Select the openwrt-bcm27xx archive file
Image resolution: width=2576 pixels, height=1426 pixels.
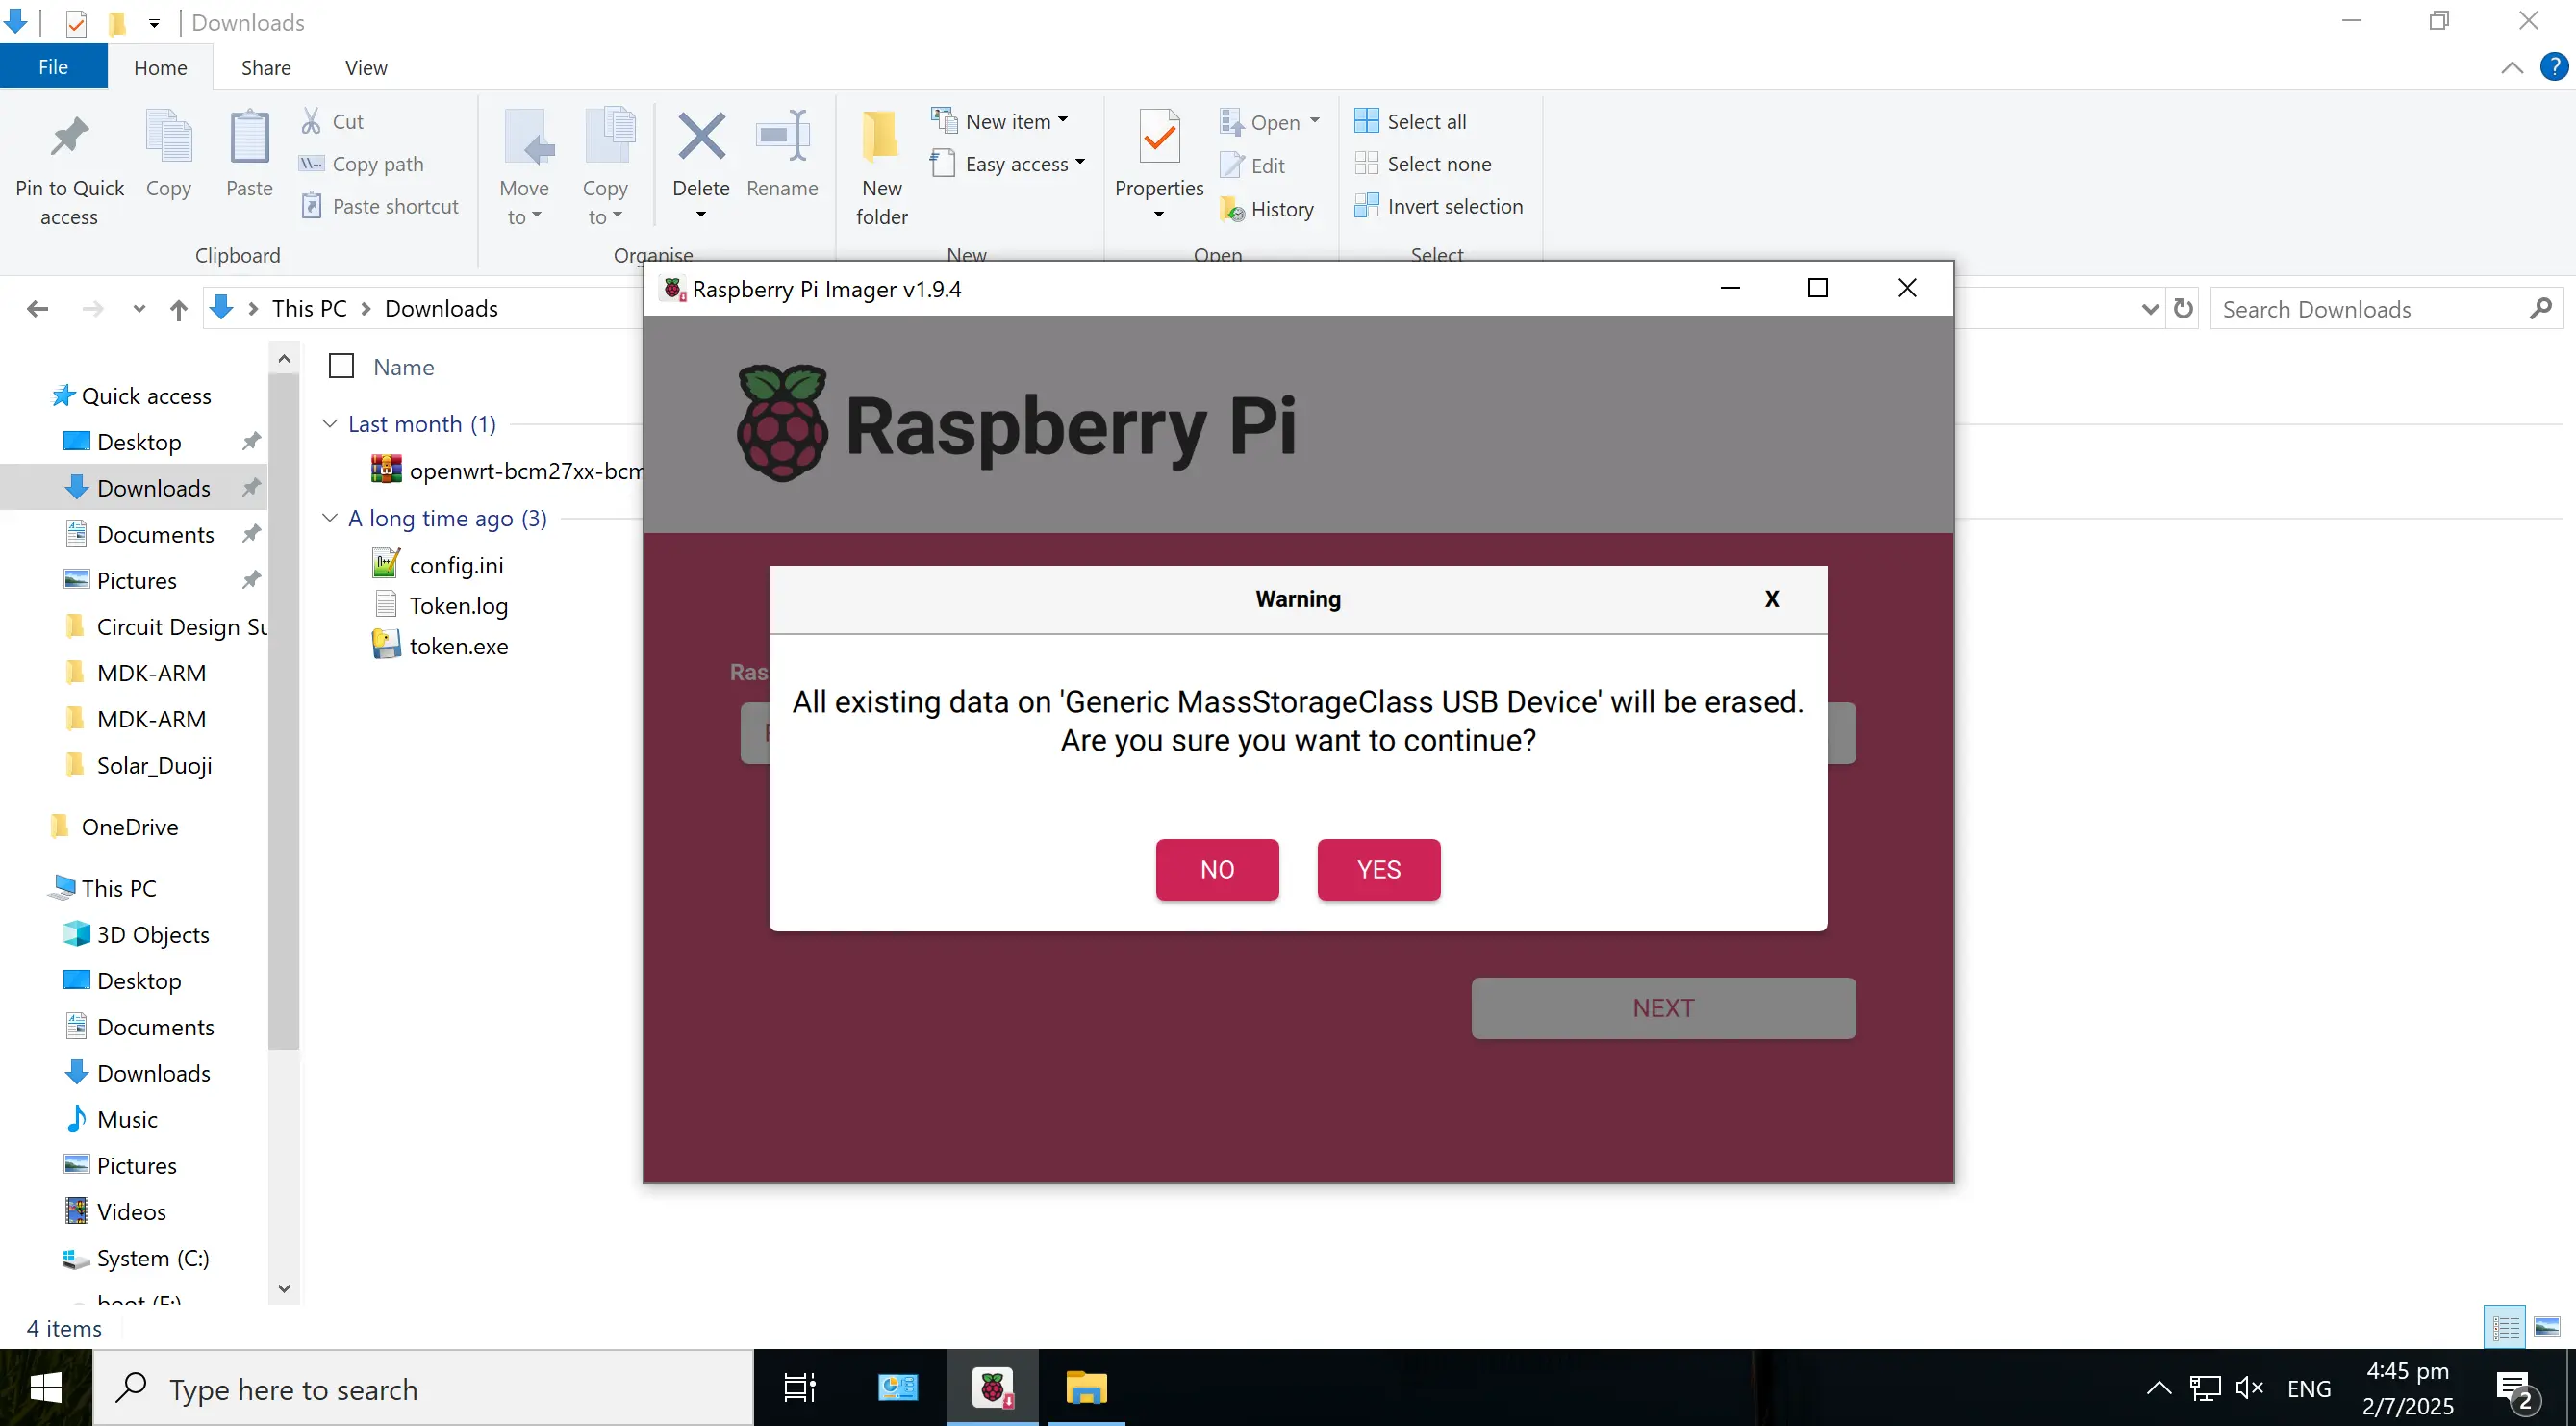[x=506, y=470]
